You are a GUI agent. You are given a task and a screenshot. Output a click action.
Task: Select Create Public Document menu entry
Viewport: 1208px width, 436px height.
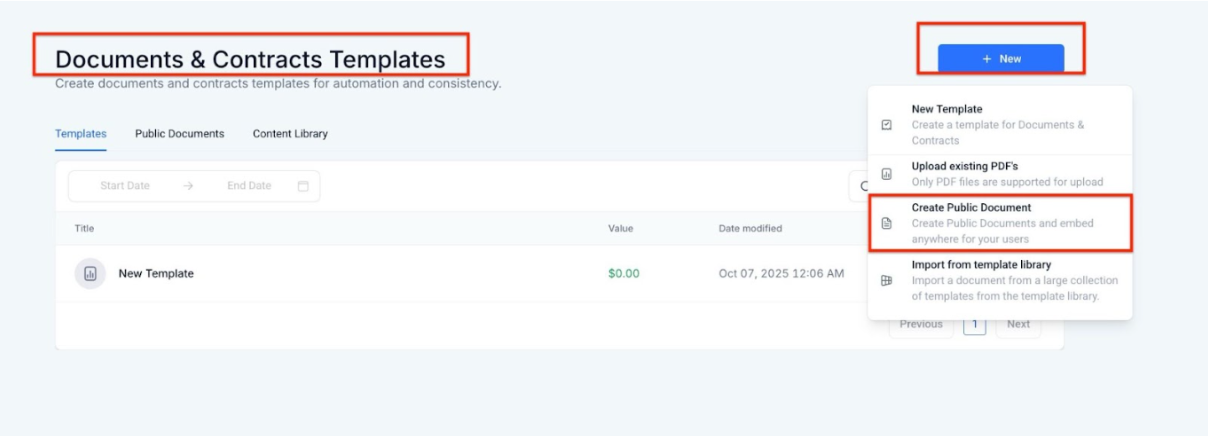point(970,208)
